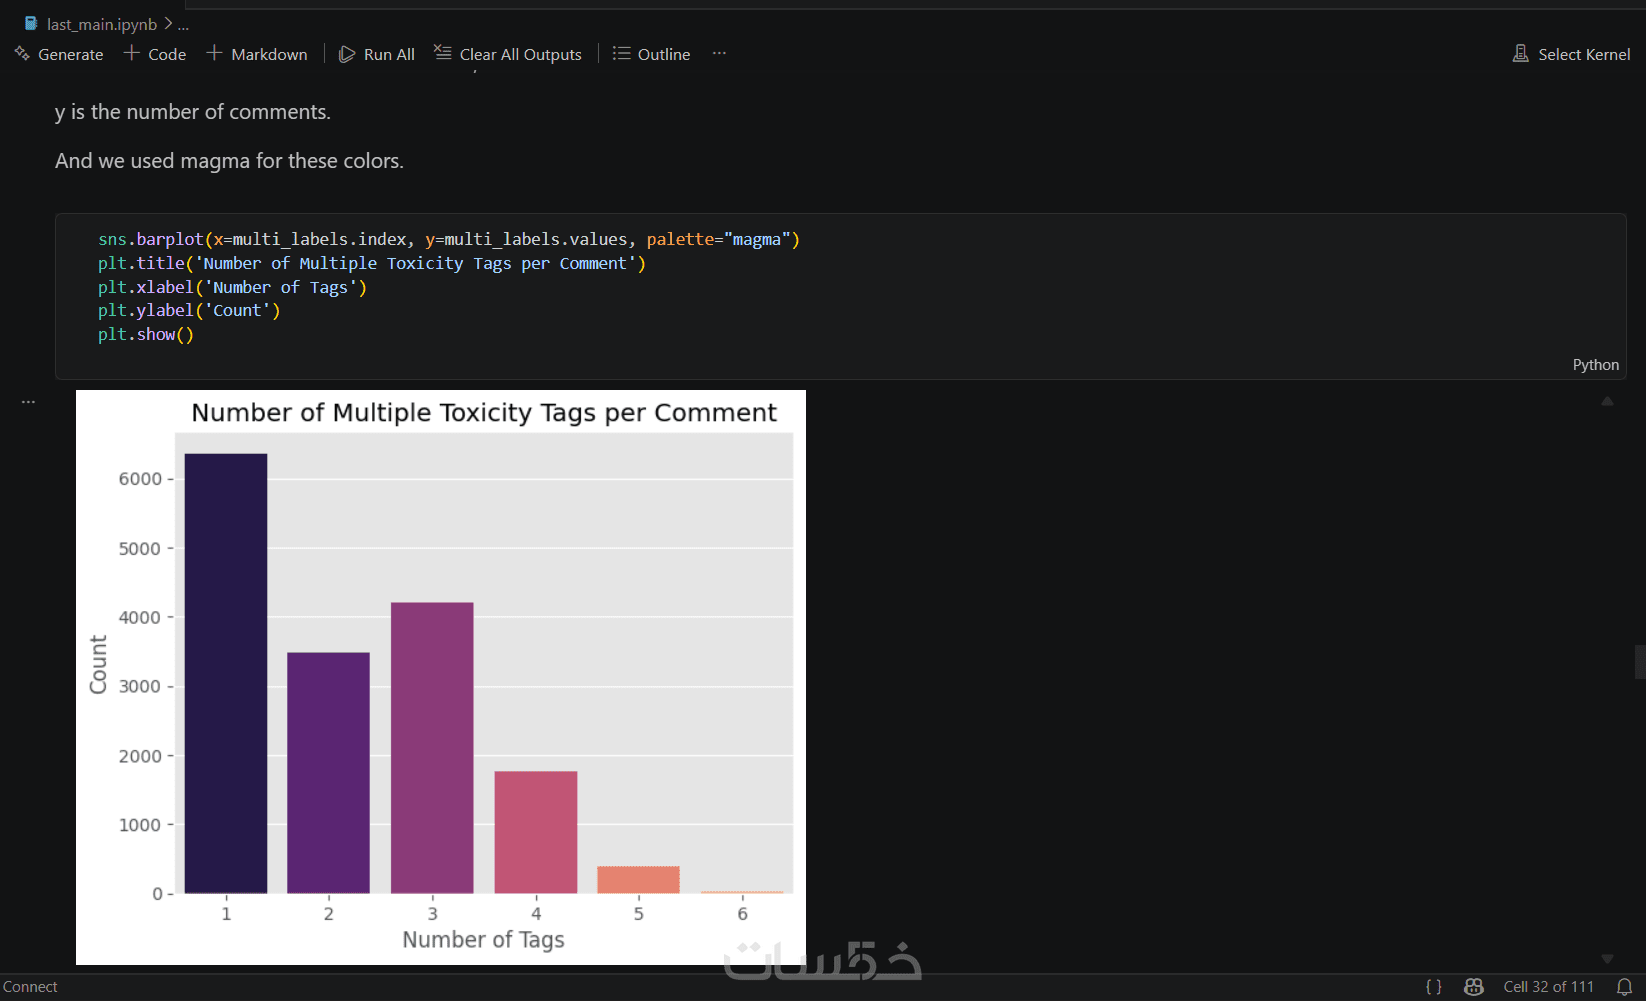
Task: Open the toolbar more actions ellipsis
Action: pyautogui.click(x=719, y=53)
